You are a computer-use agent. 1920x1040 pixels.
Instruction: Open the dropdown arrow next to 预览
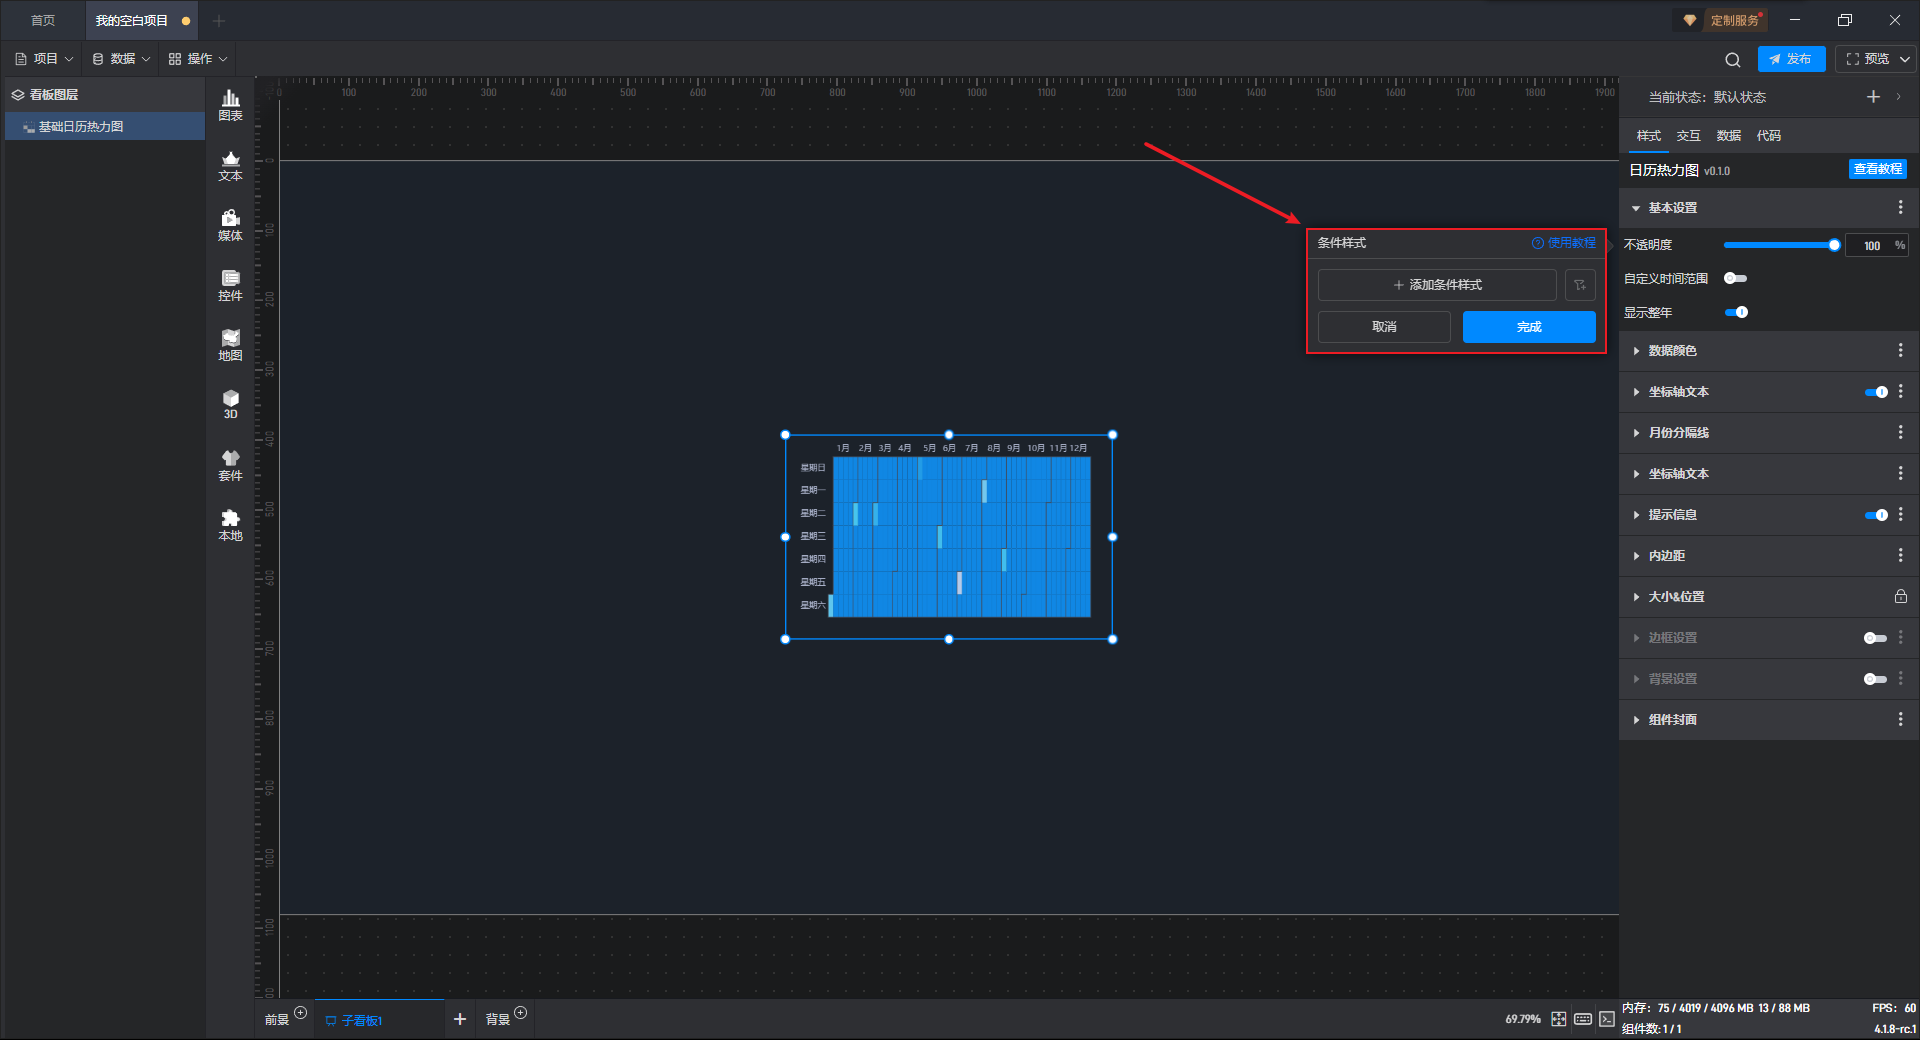point(1905,59)
